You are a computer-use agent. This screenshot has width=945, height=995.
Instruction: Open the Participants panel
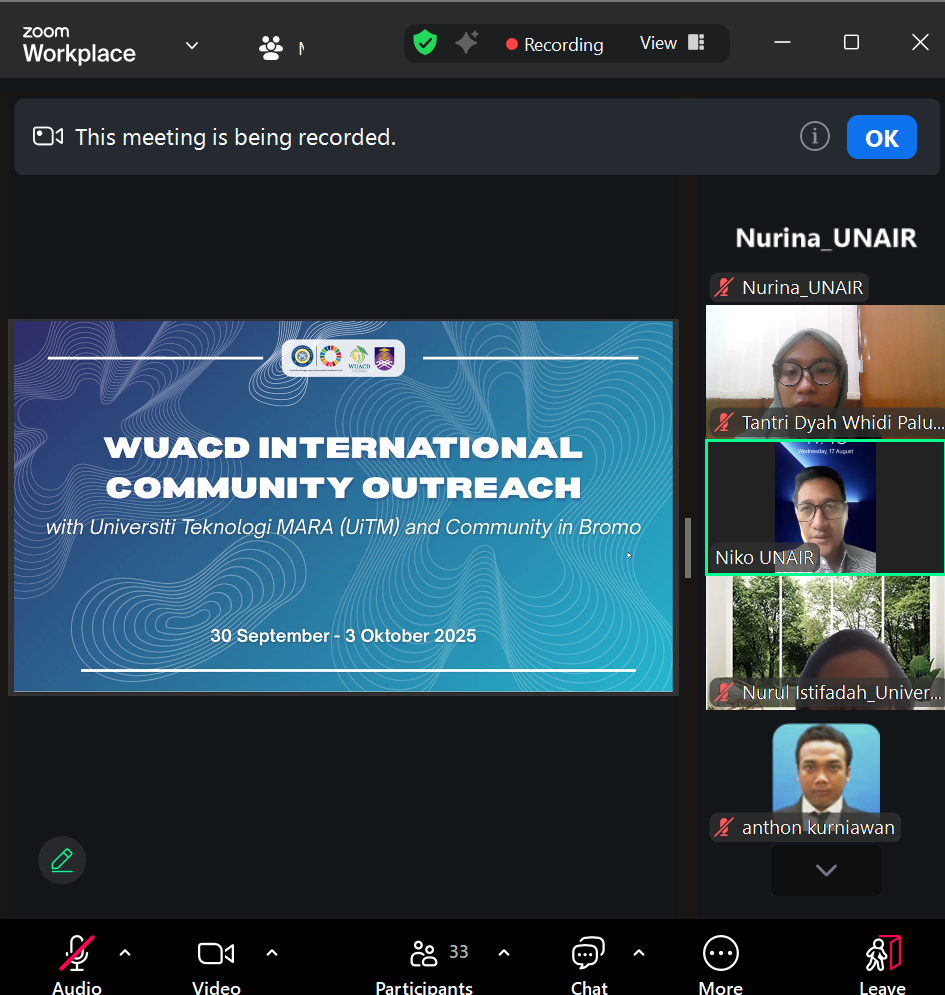click(424, 963)
